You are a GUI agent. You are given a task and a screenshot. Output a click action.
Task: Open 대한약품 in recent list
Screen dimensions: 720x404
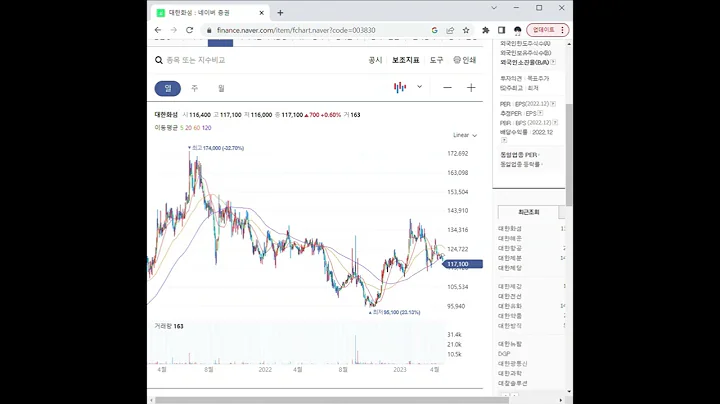[510, 316]
